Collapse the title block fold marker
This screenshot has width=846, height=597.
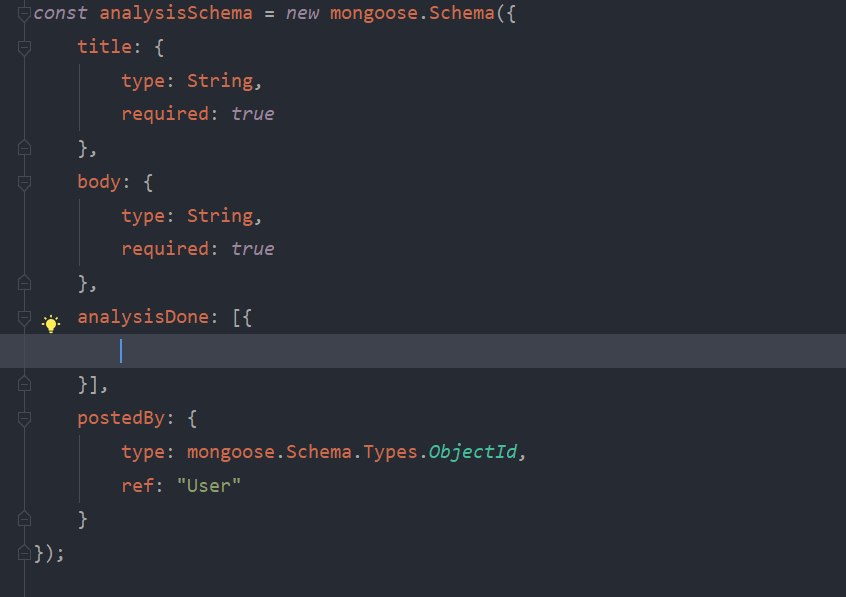coord(24,48)
